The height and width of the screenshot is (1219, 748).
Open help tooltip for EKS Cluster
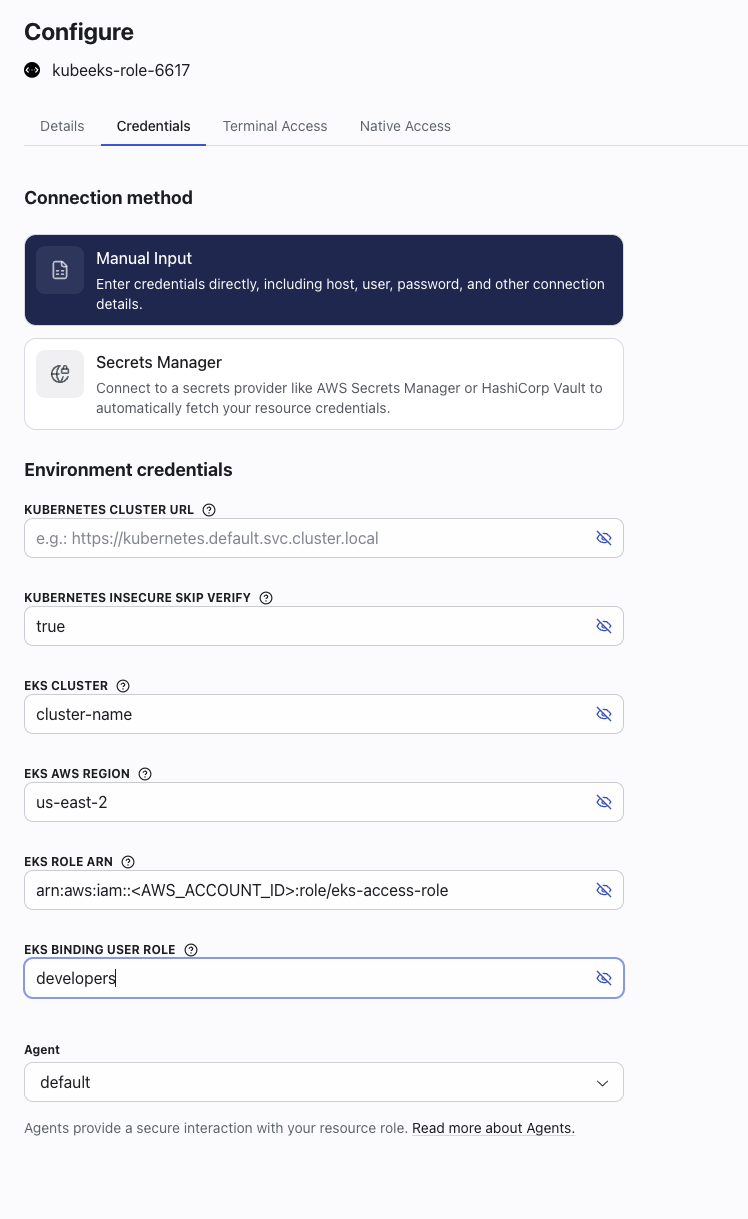click(x=122, y=685)
